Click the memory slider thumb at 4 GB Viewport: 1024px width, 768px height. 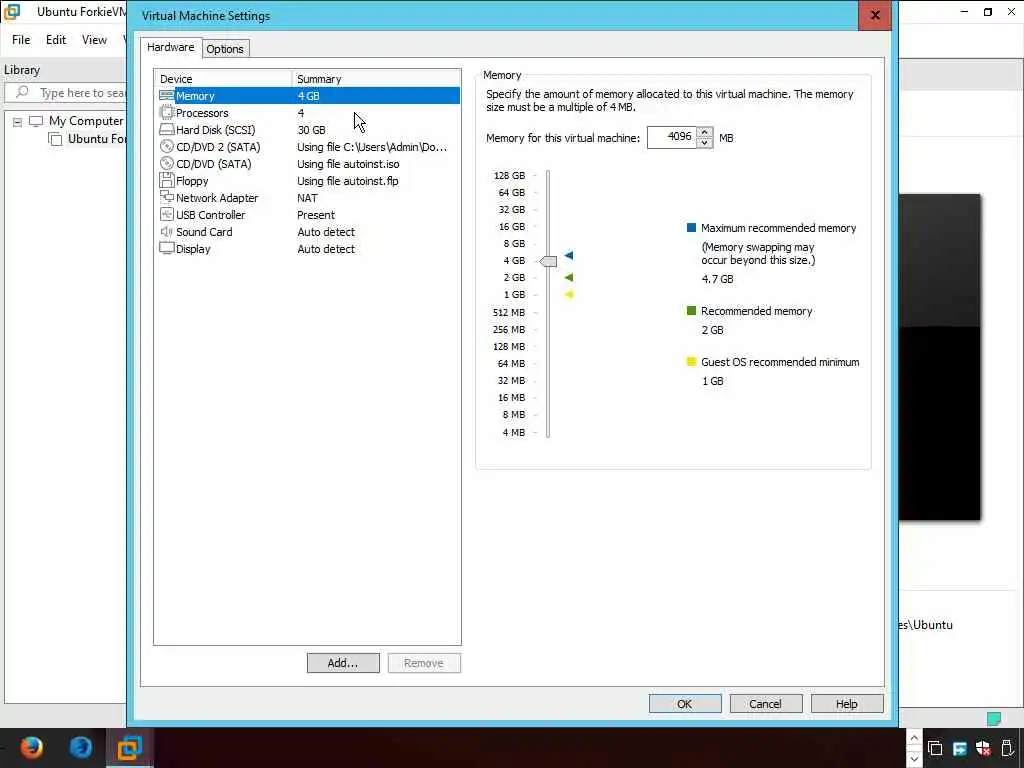point(548,261)
